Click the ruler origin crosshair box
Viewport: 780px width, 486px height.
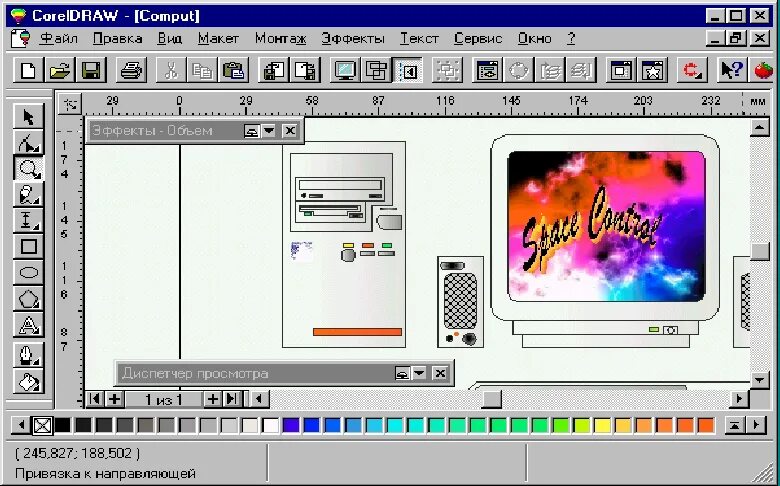coord(71,104)
